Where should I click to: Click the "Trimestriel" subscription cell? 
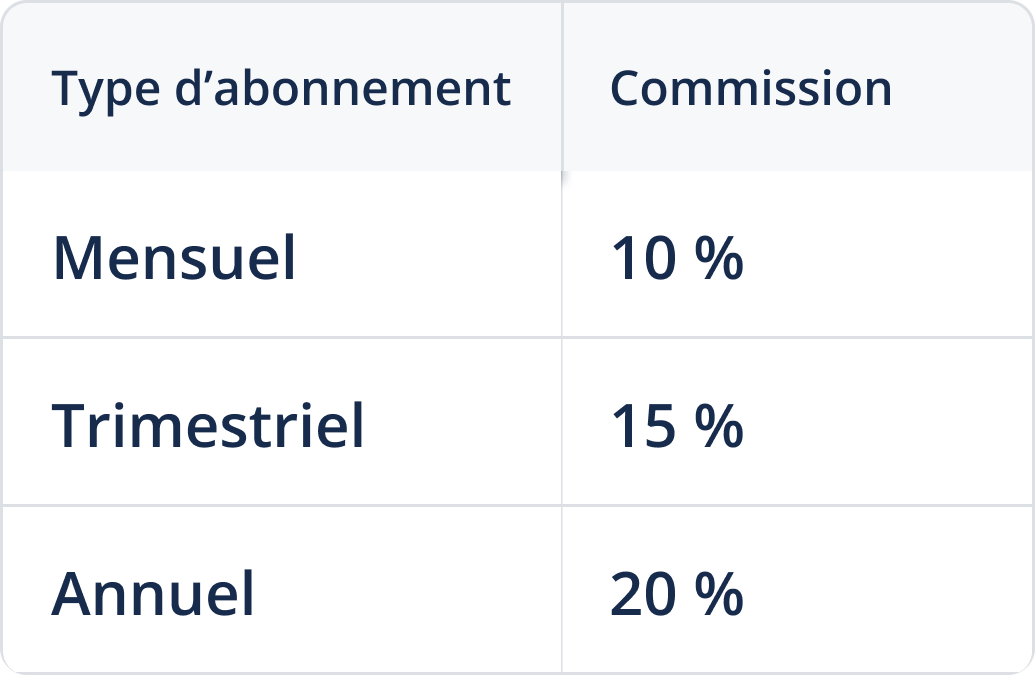[208, 426]
